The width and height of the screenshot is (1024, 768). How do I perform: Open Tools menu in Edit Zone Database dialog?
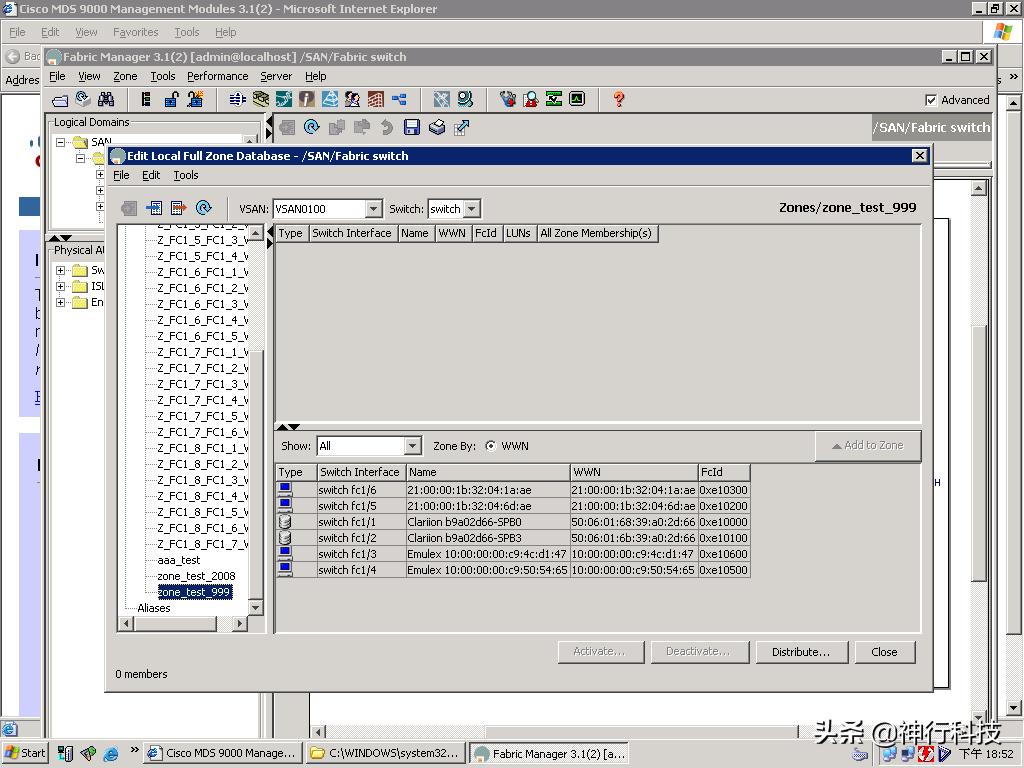186,175
